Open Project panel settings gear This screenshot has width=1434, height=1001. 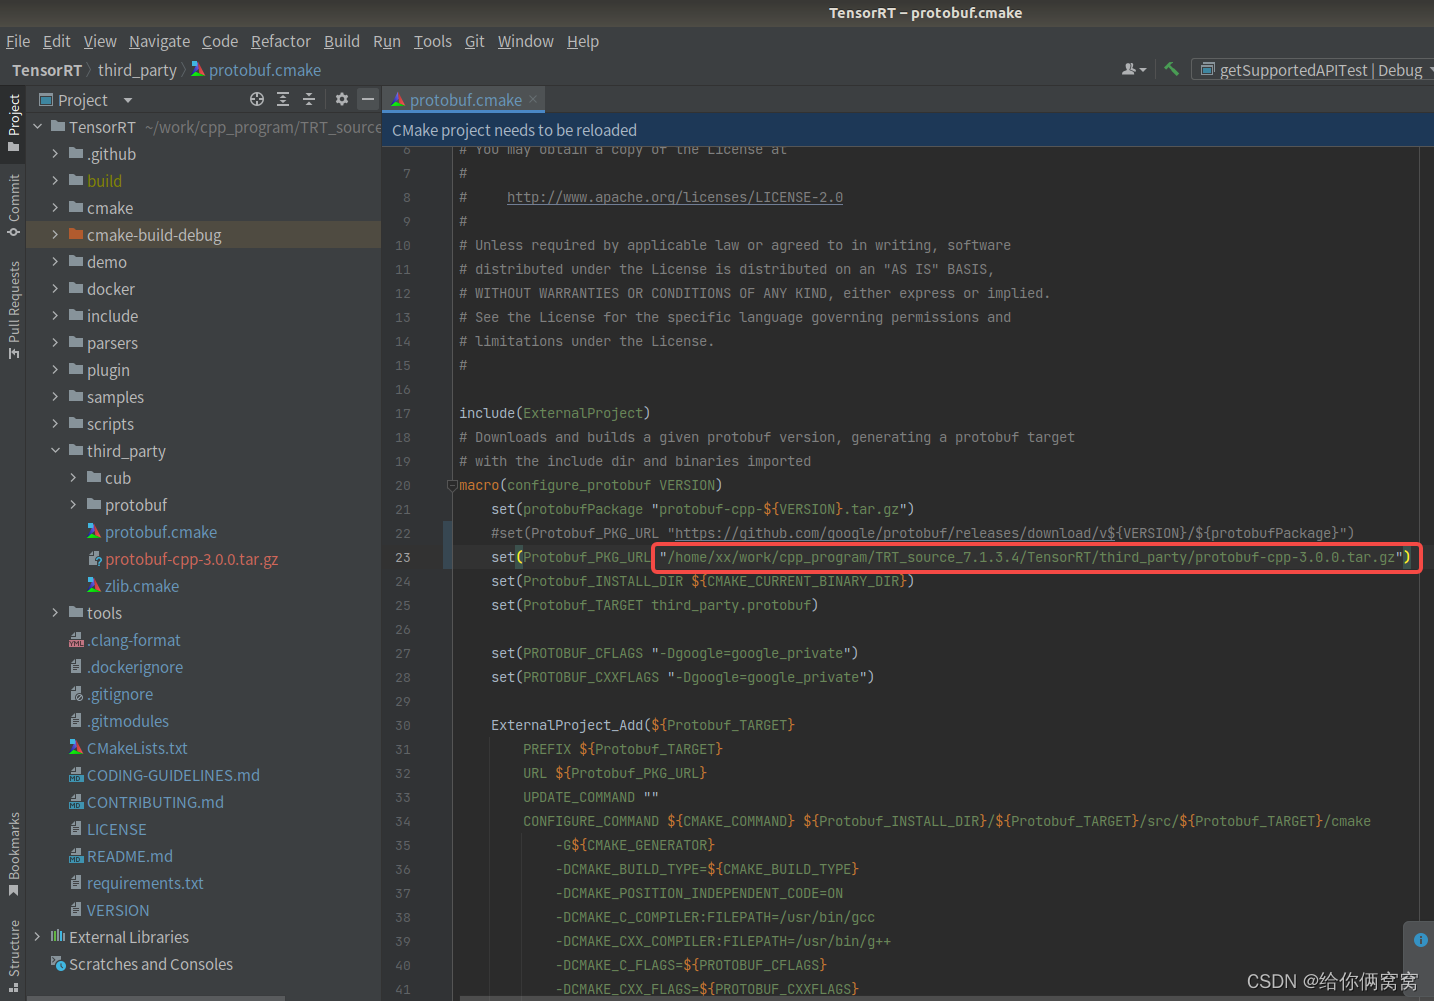click(x=342, y=99)
